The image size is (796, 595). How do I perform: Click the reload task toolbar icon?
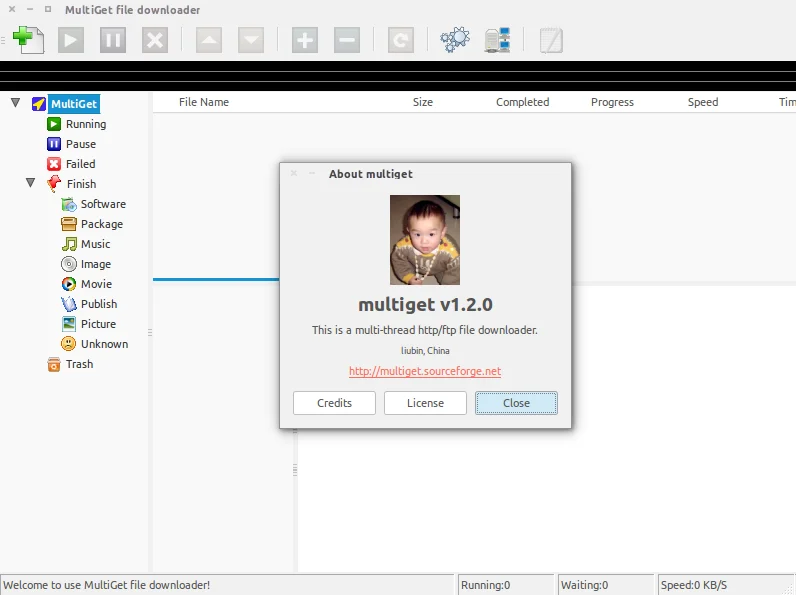point(401,40)
